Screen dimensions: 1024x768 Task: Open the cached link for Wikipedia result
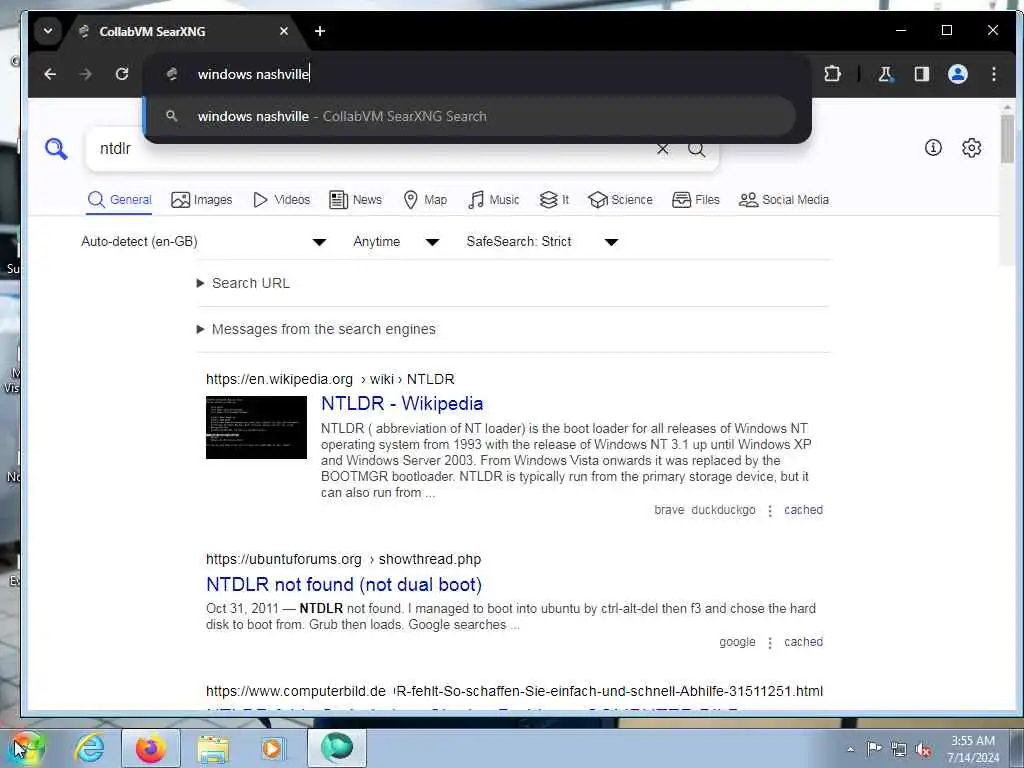coord(803,510)
